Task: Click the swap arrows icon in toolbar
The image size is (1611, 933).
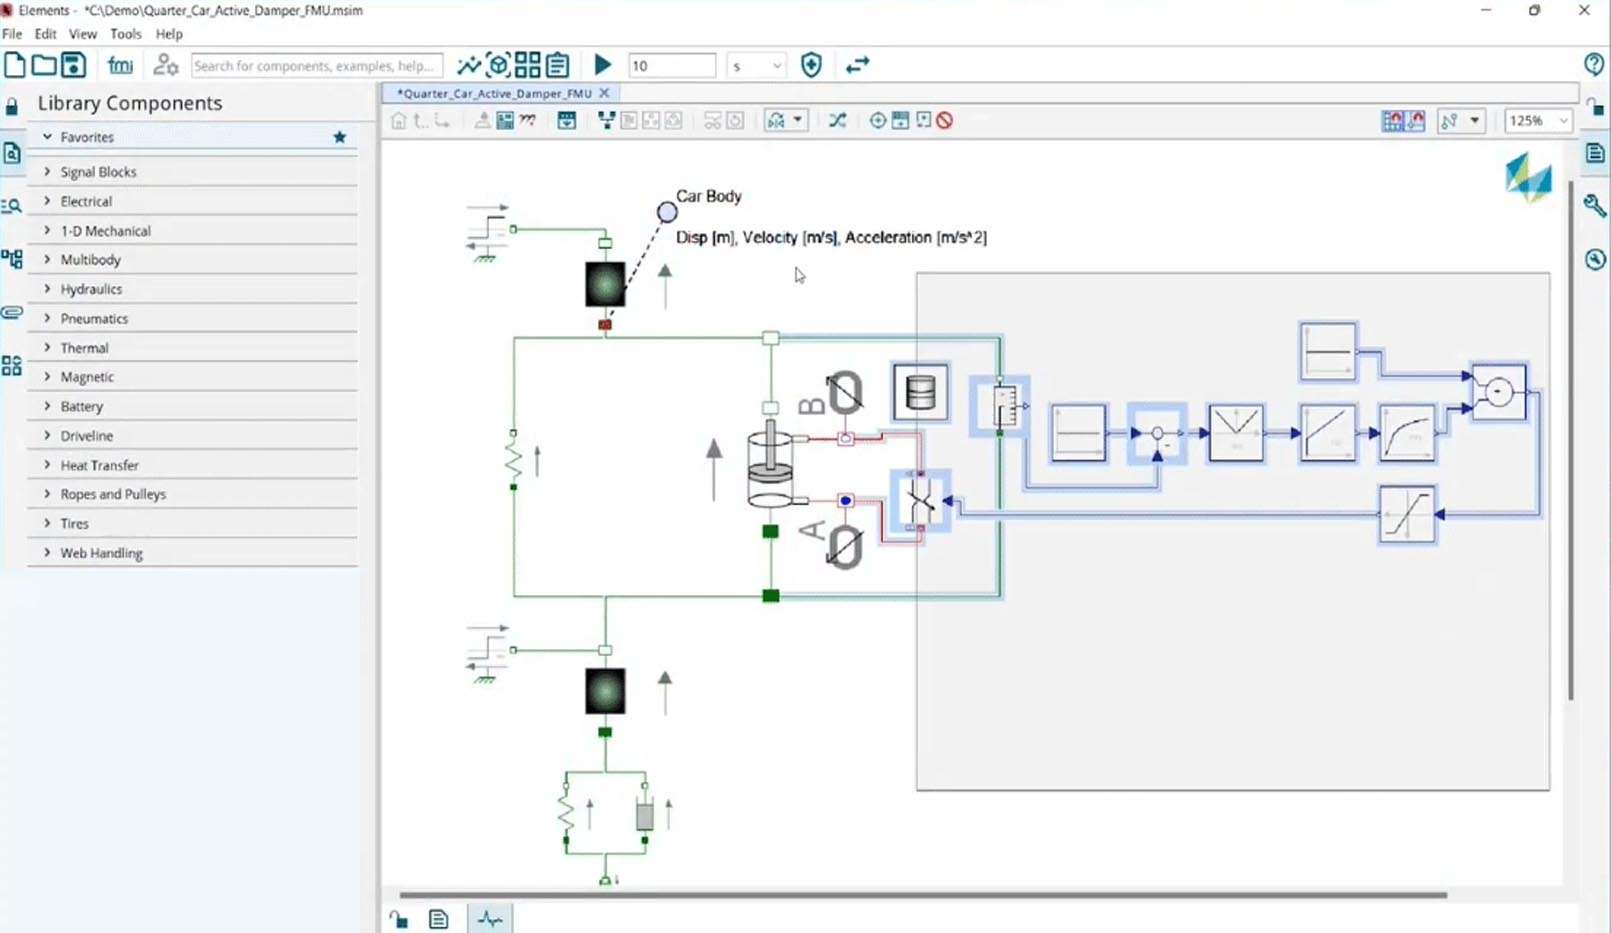Action: pyautogui.click(x=857, y=66)
